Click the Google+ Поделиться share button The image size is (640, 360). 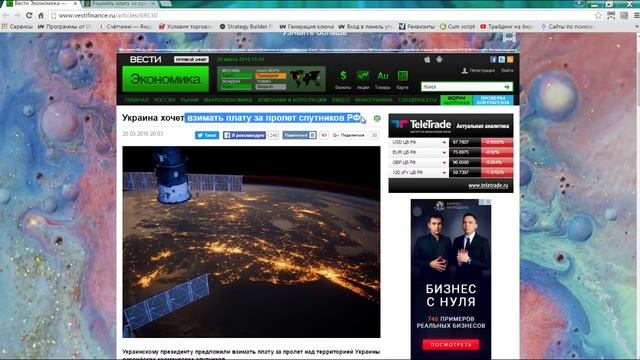pyautogui.click(x=349, y=135)
